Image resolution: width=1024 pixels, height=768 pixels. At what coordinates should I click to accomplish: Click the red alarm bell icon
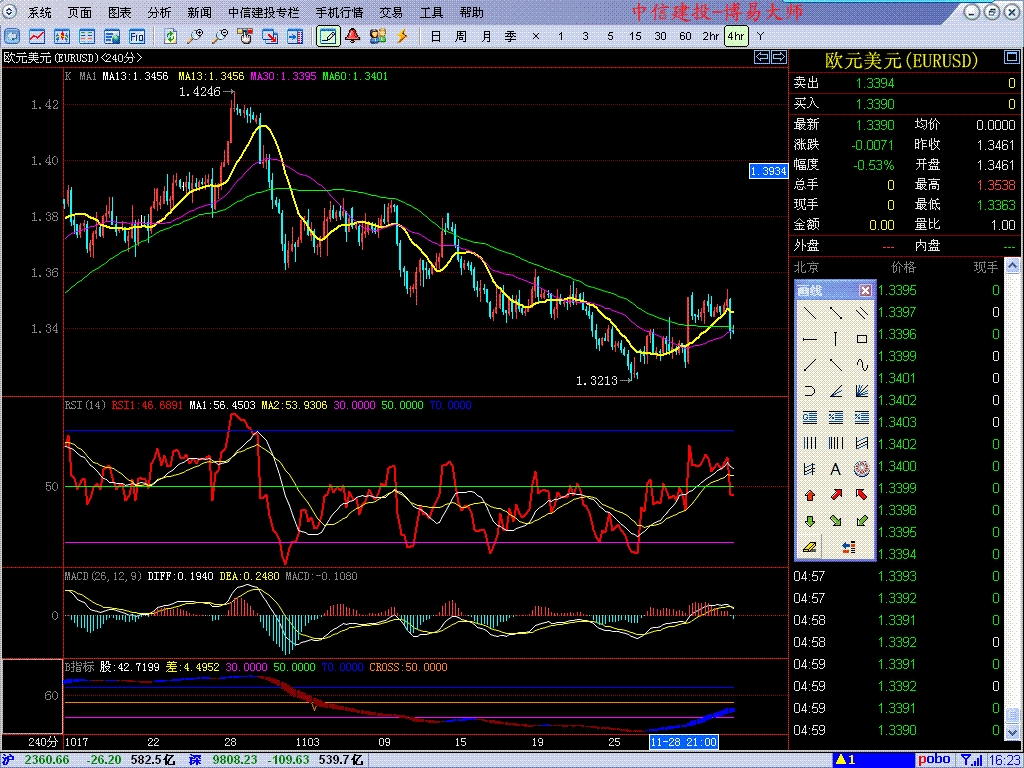(x=352, y=37)
